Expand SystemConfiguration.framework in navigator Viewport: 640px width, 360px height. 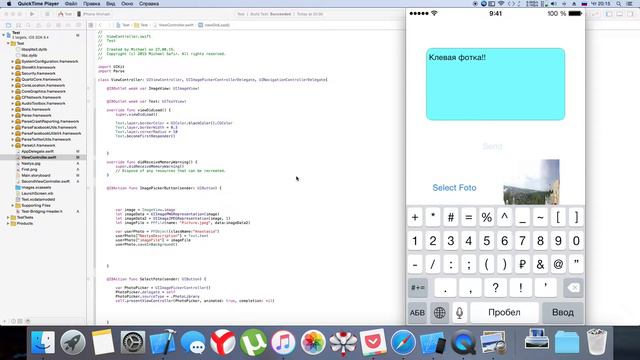(x=13, y=61)
